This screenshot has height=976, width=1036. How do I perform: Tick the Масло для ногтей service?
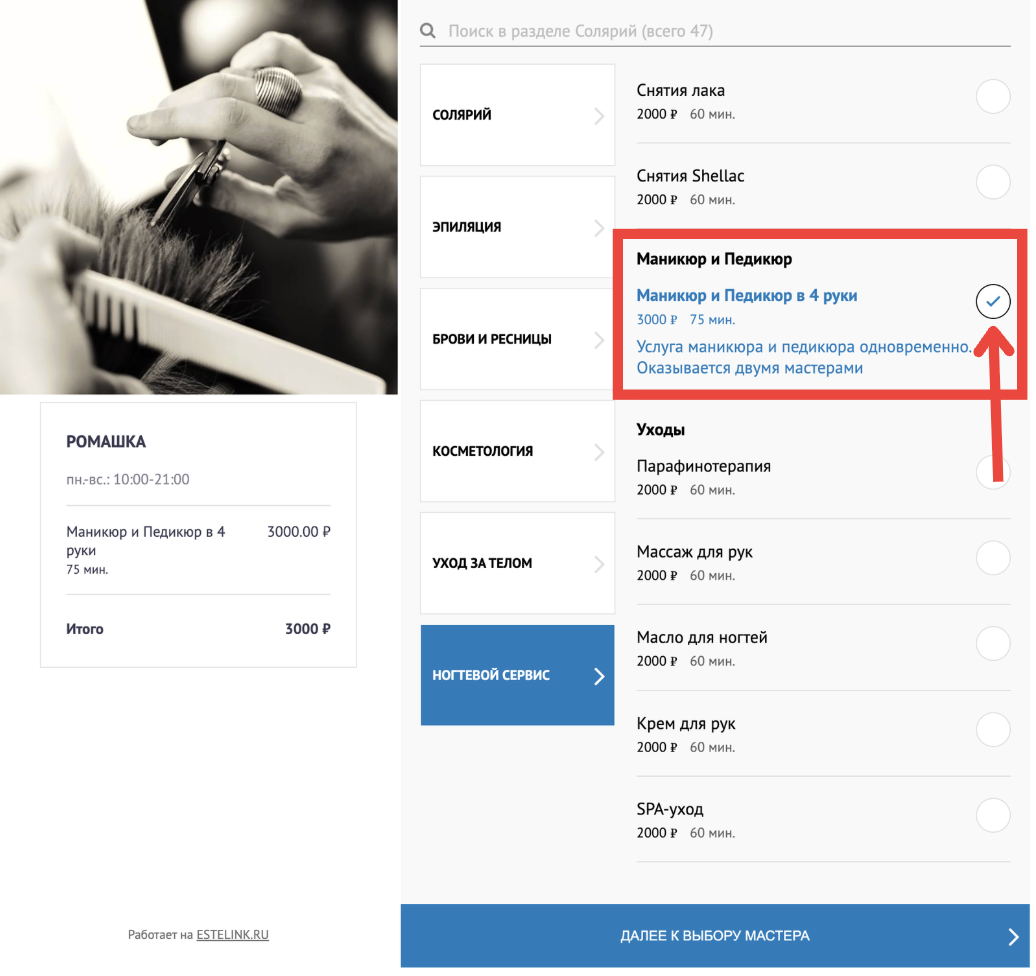pos(992,644)
